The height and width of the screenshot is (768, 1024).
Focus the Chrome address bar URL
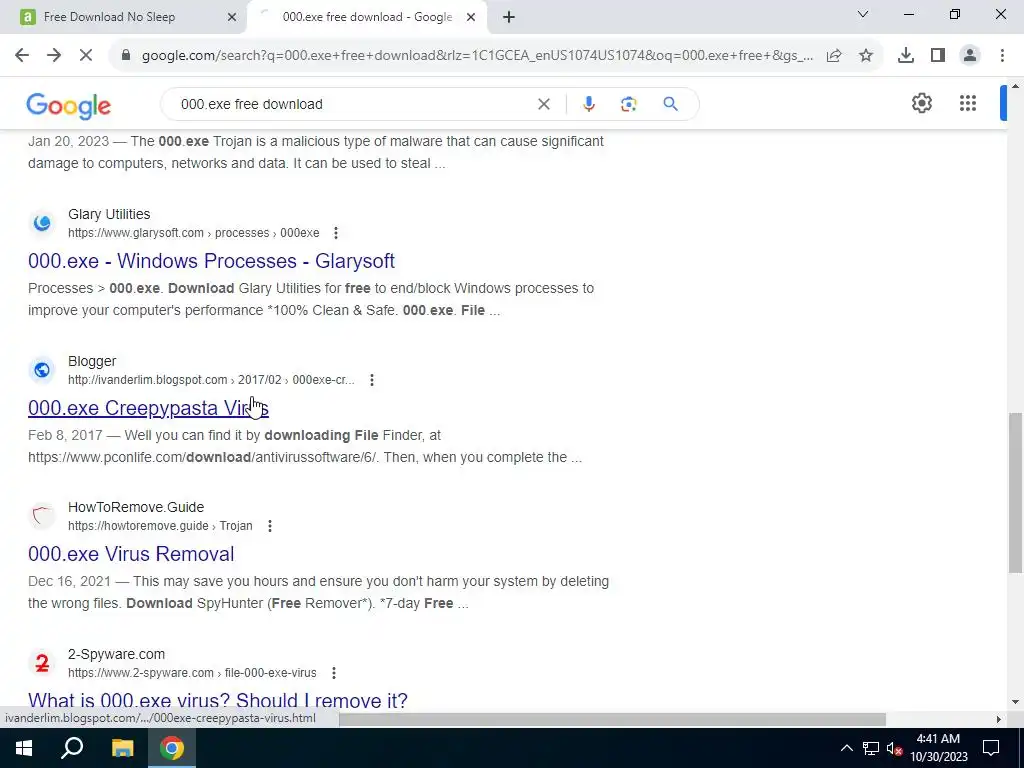pyautogui.click(x=477, y=56)
